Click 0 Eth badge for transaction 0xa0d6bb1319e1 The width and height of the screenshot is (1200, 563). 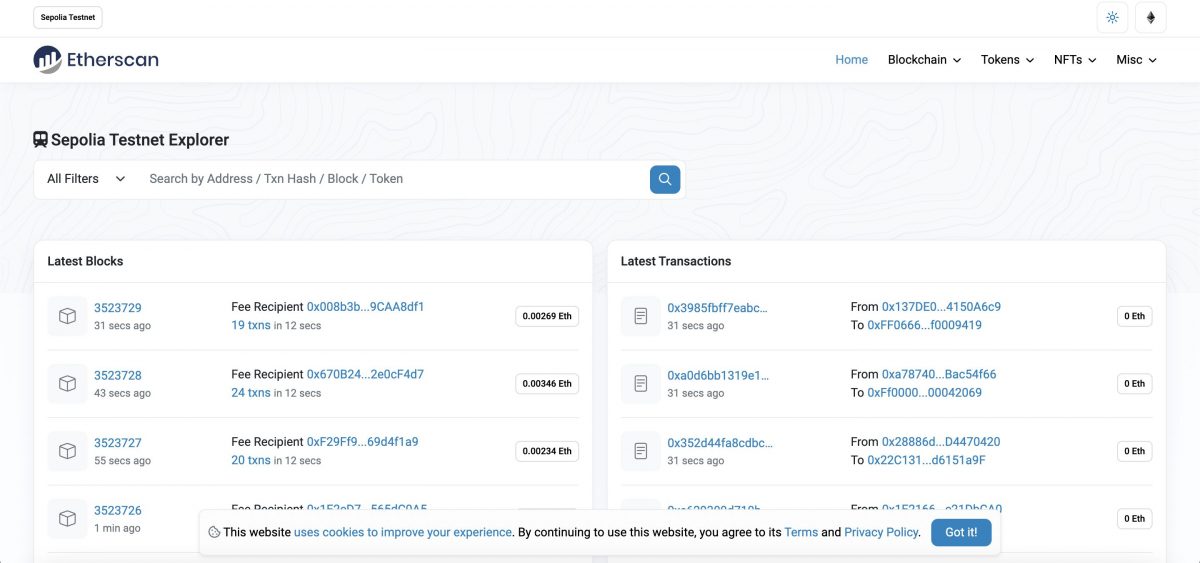[1134, 384]
